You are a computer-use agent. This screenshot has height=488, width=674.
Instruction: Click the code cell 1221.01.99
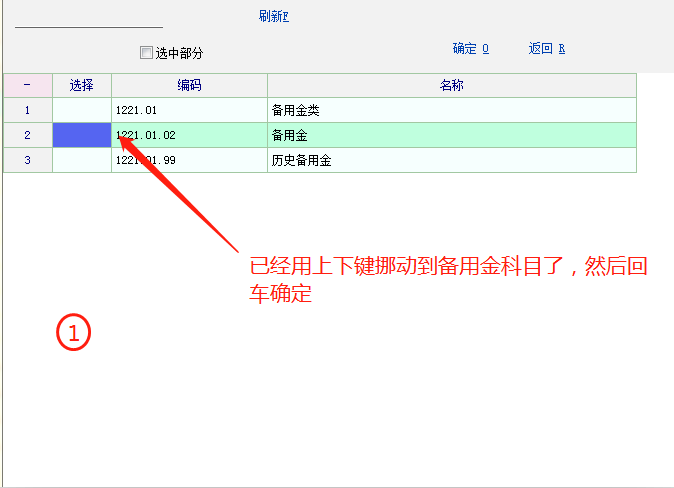coord(189,160)
